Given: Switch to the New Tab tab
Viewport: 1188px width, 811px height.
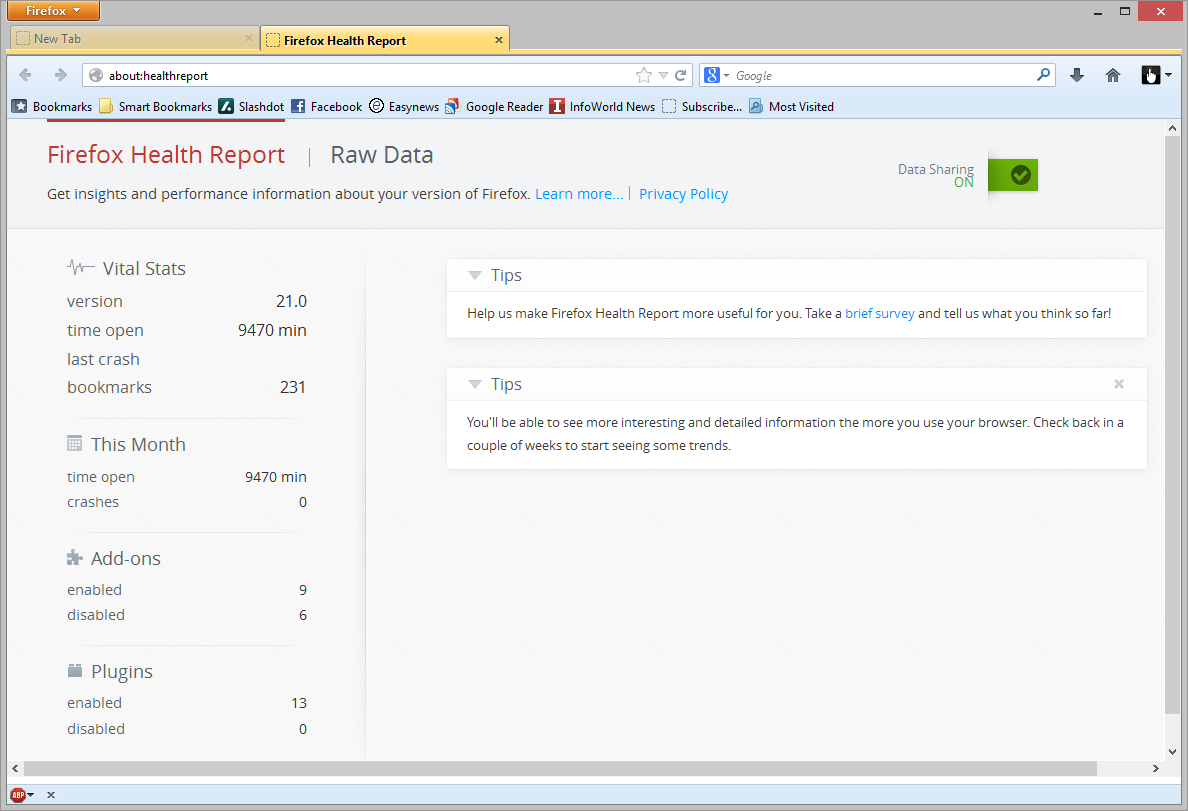Looking at the screenshot, I should [x=135, y=39].
